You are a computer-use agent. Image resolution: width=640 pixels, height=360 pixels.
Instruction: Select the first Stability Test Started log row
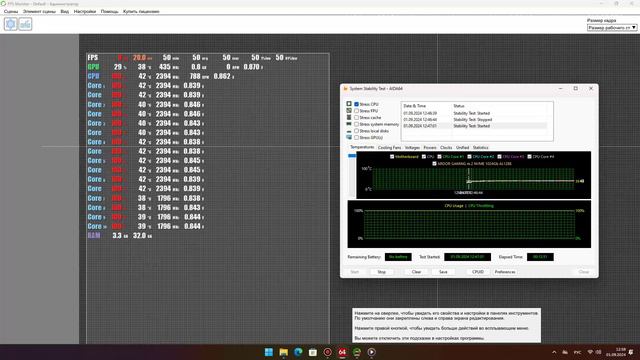(474, 113)
